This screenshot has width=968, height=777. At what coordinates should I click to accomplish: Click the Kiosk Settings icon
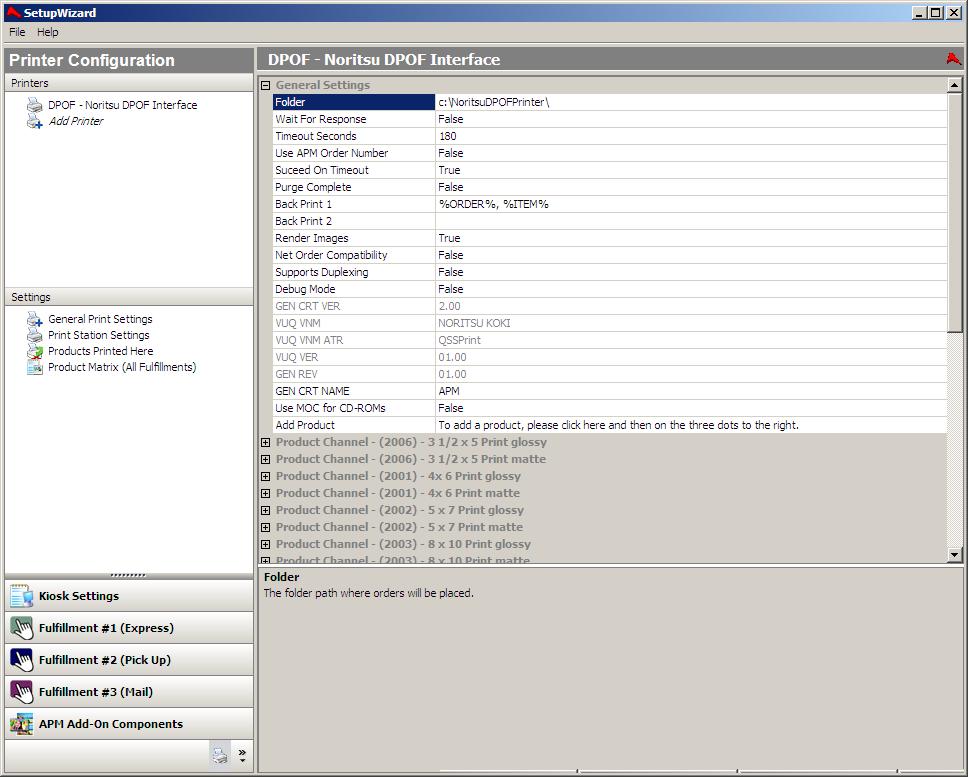click(x=22, y=596)
